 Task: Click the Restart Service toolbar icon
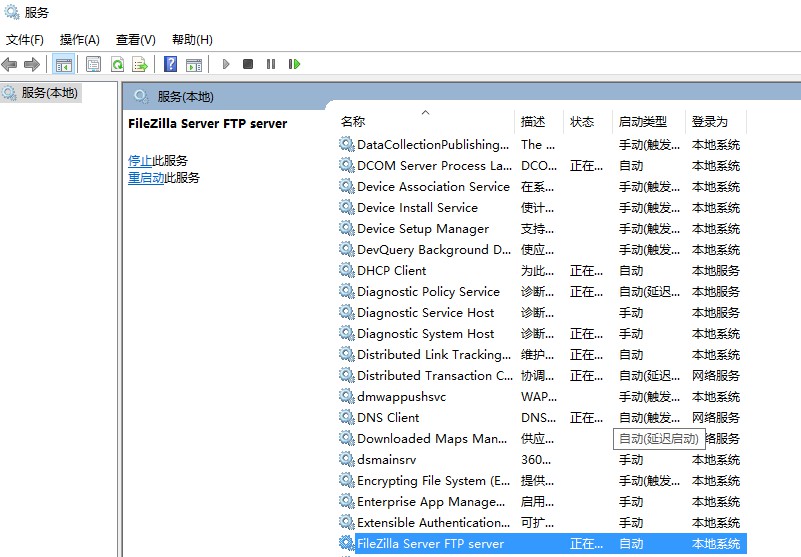(x=294, y=64)
